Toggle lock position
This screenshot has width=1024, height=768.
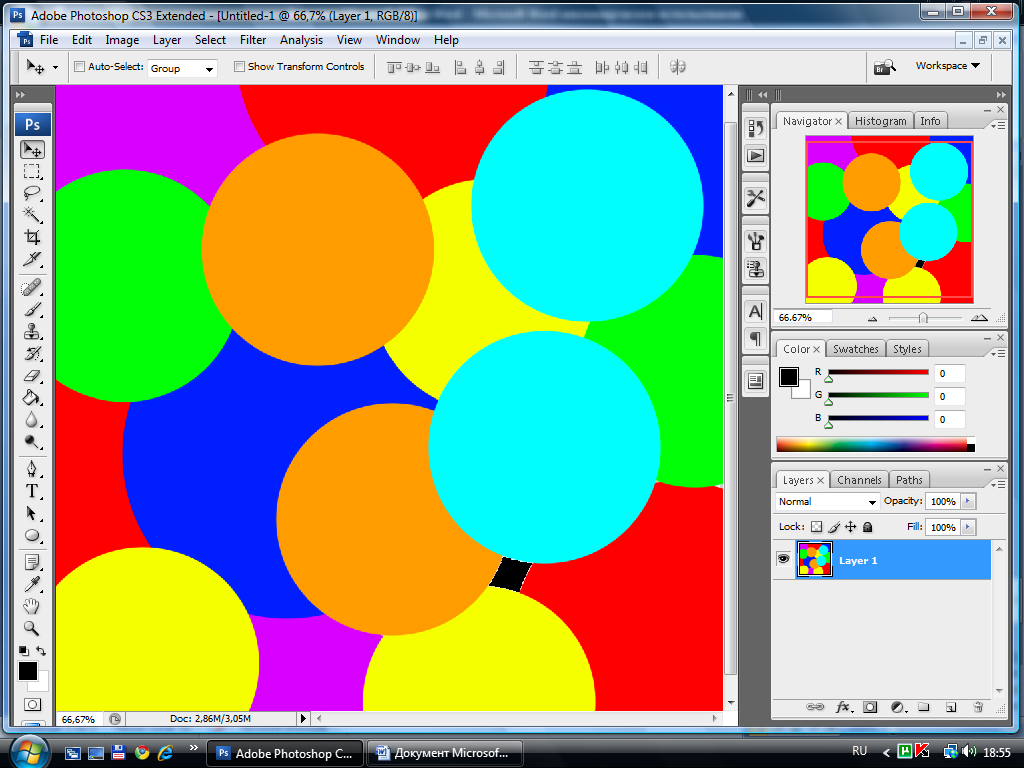tap(850, 527)
